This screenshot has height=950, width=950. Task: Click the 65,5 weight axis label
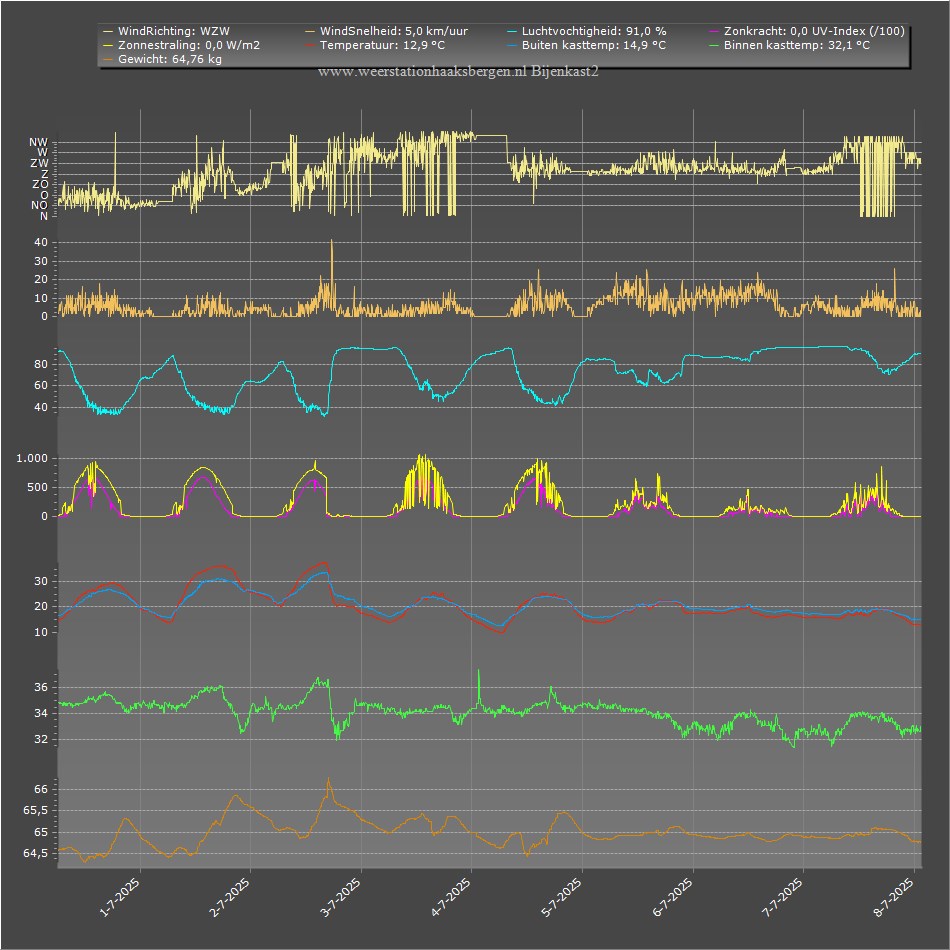click(36, 811)
